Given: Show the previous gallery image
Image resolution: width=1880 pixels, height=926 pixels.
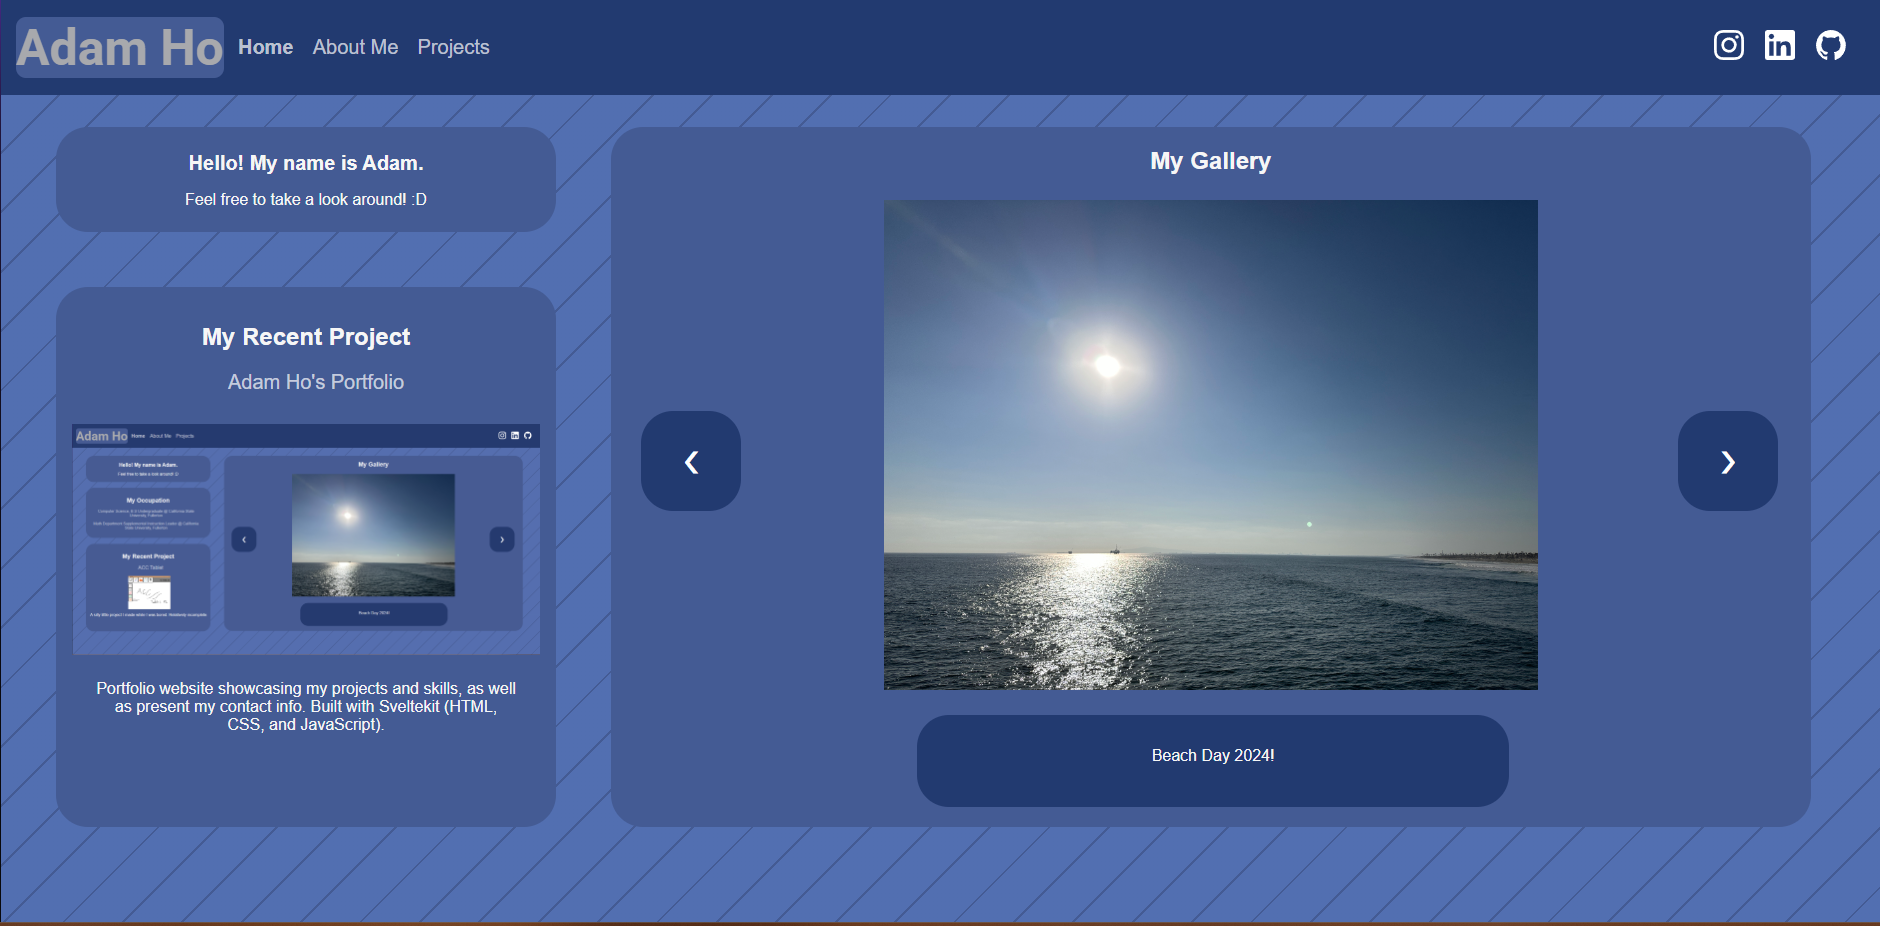Looking at the screenshot, I should [690, 461].
